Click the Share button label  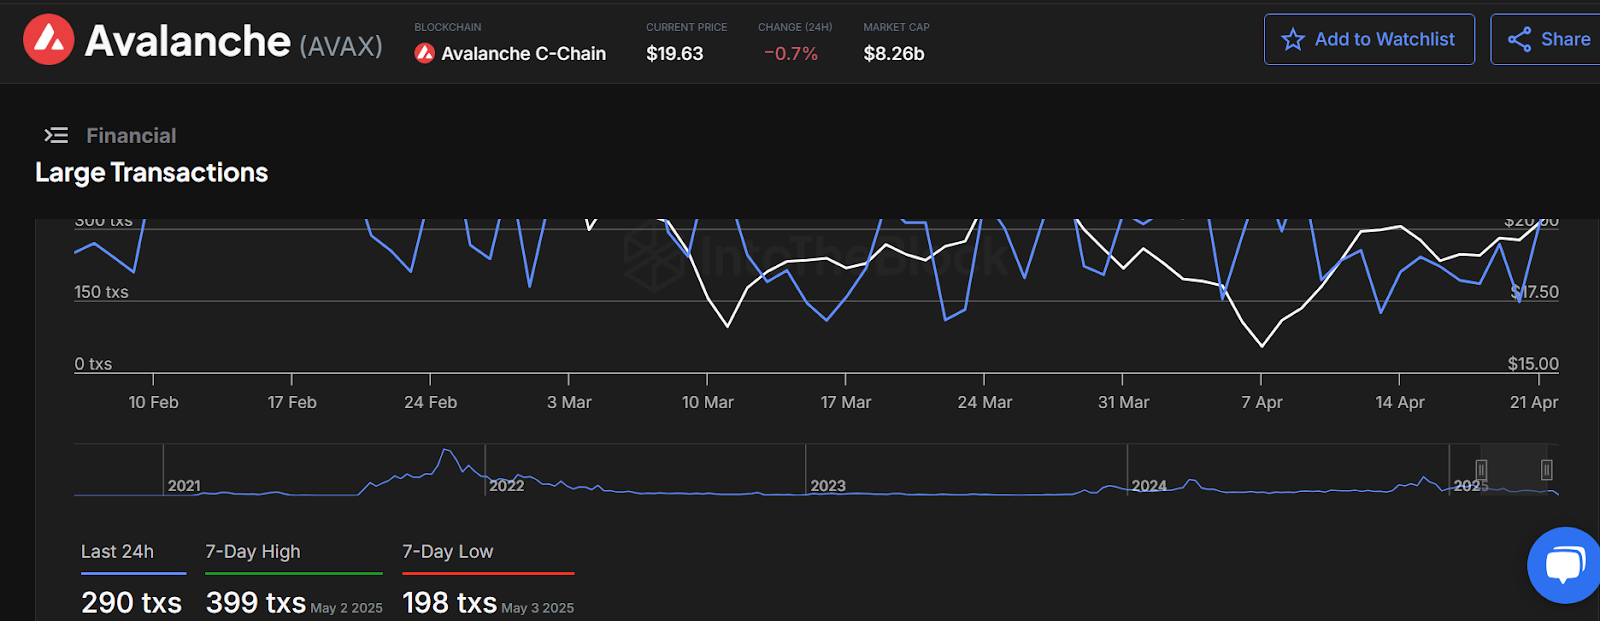(x=1566, y=39)
